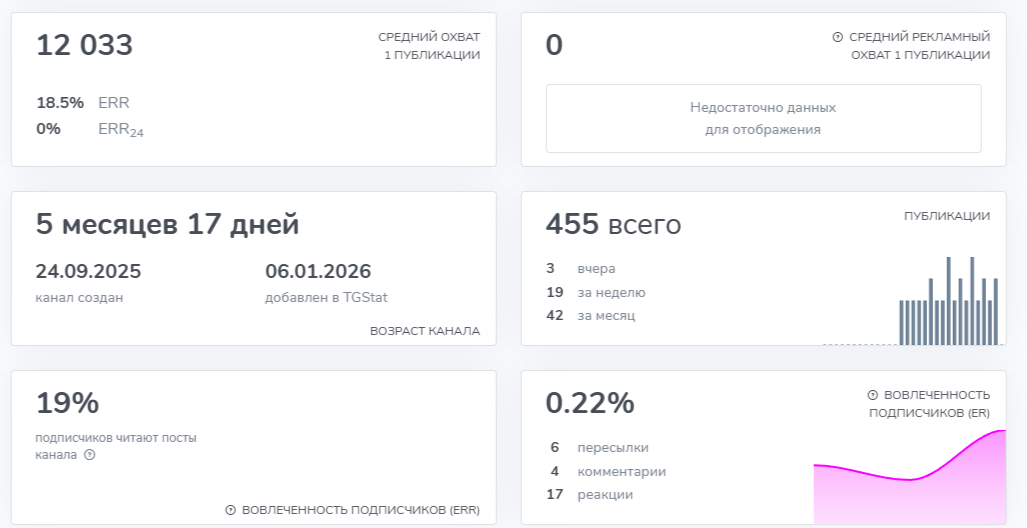Click the реакции row
The width and height of the screenshot is (1027, 528).
click(x=590, y=495)
